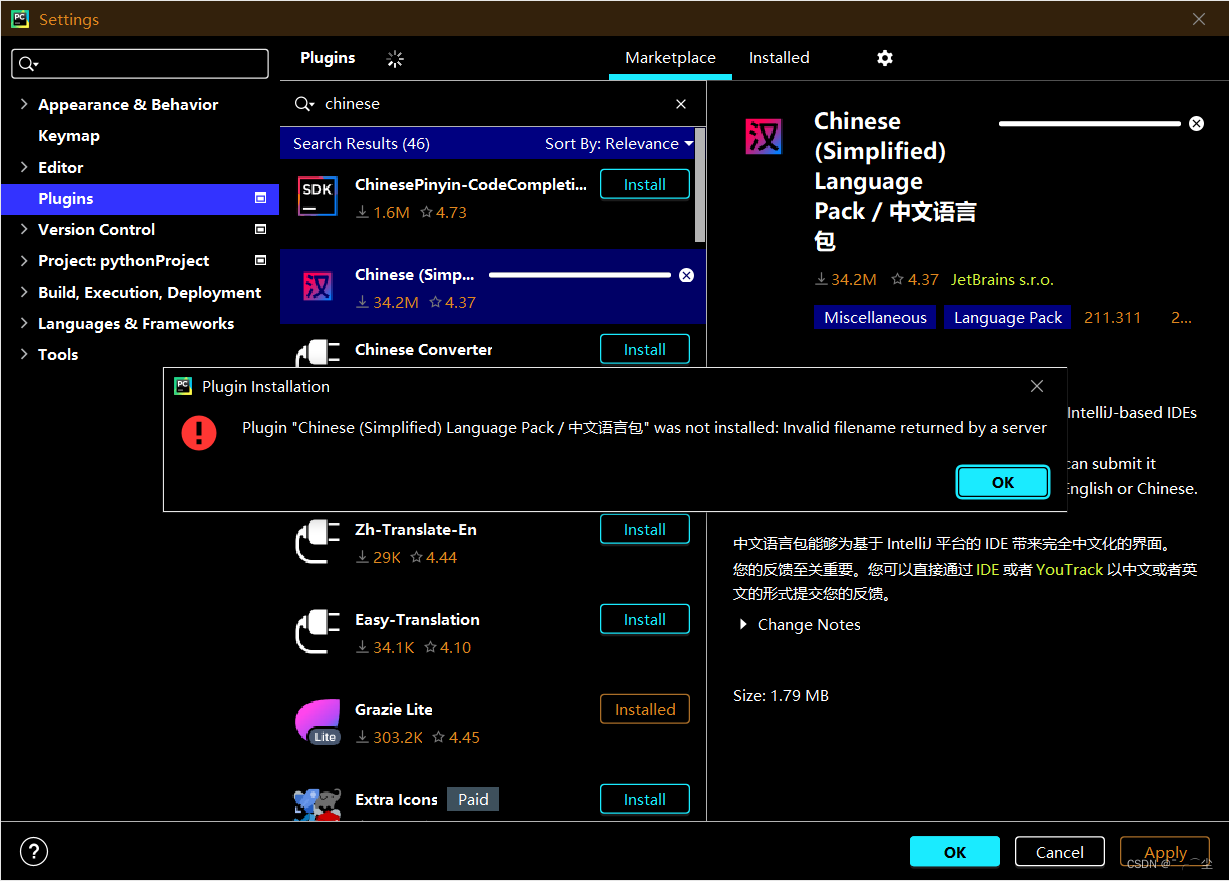1229x881 pixels.
Task: Install ChinesePinyin-CodeCompletion plugin
Action: pyautogui.click(x=645, y=184)
